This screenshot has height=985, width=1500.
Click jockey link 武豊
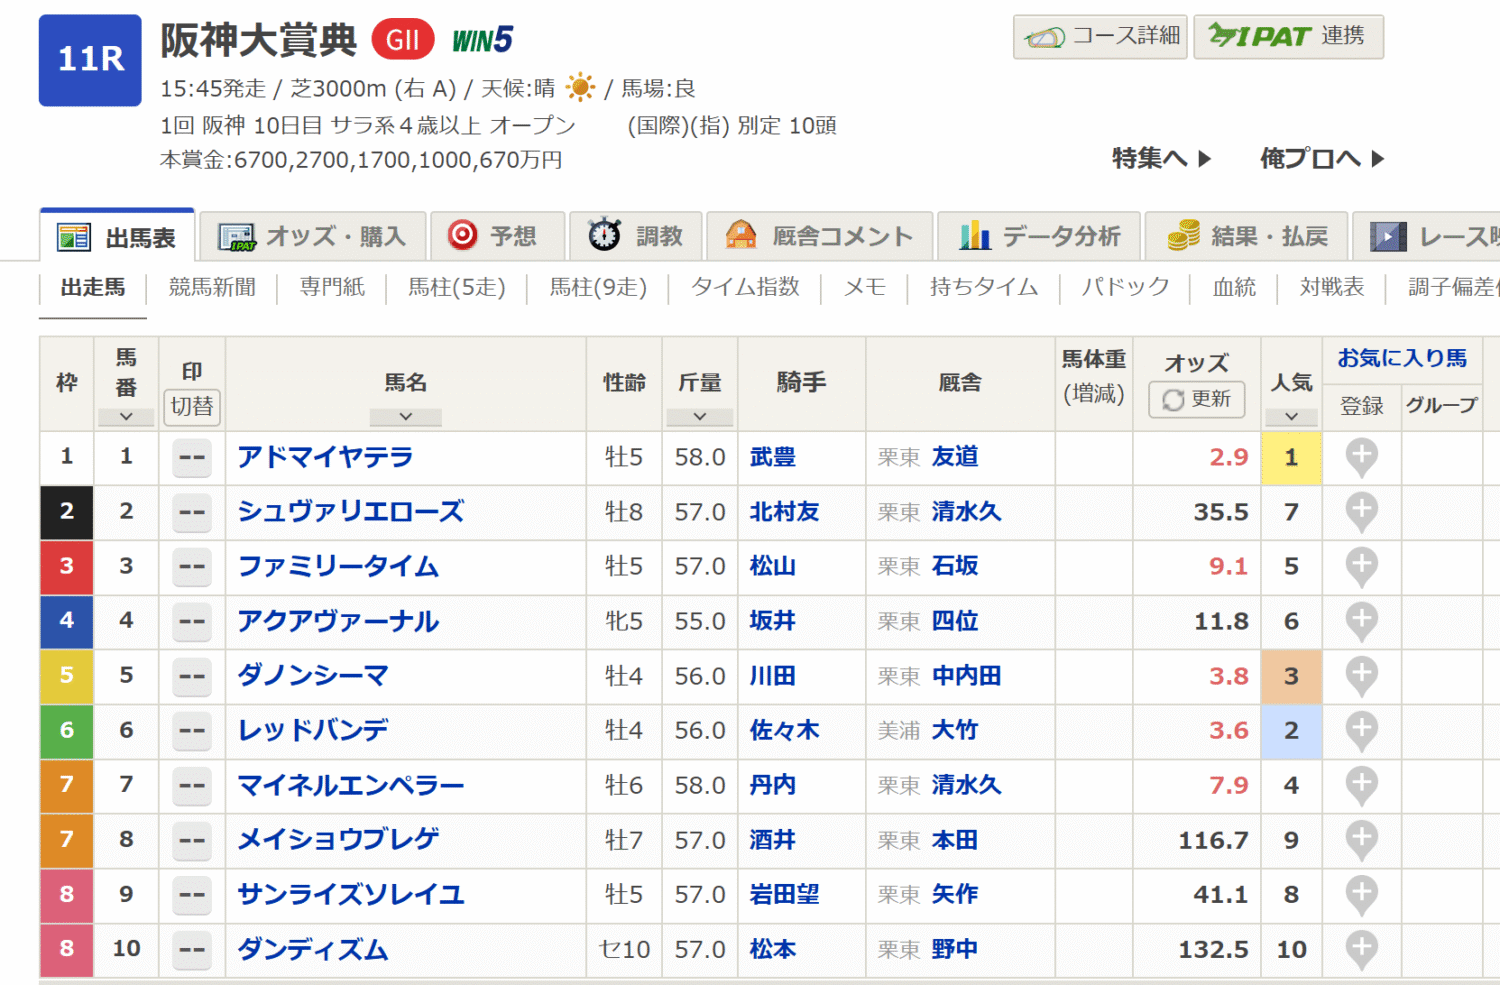tap(772, 457)
